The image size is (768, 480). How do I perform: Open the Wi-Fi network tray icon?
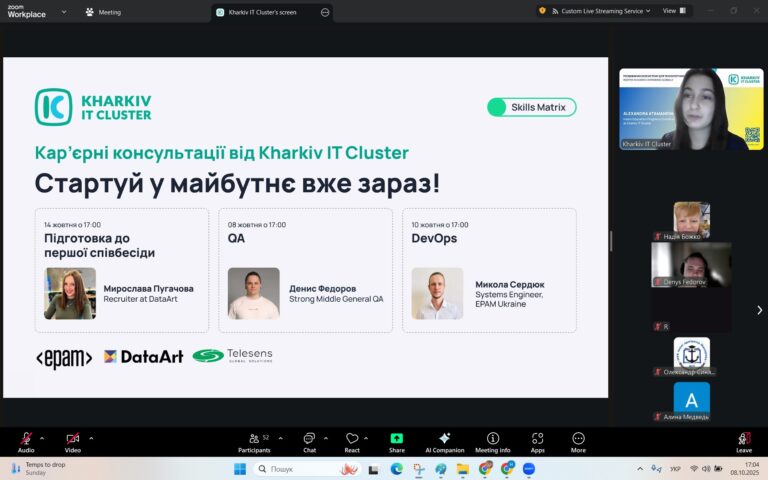(x=694, y=469)
